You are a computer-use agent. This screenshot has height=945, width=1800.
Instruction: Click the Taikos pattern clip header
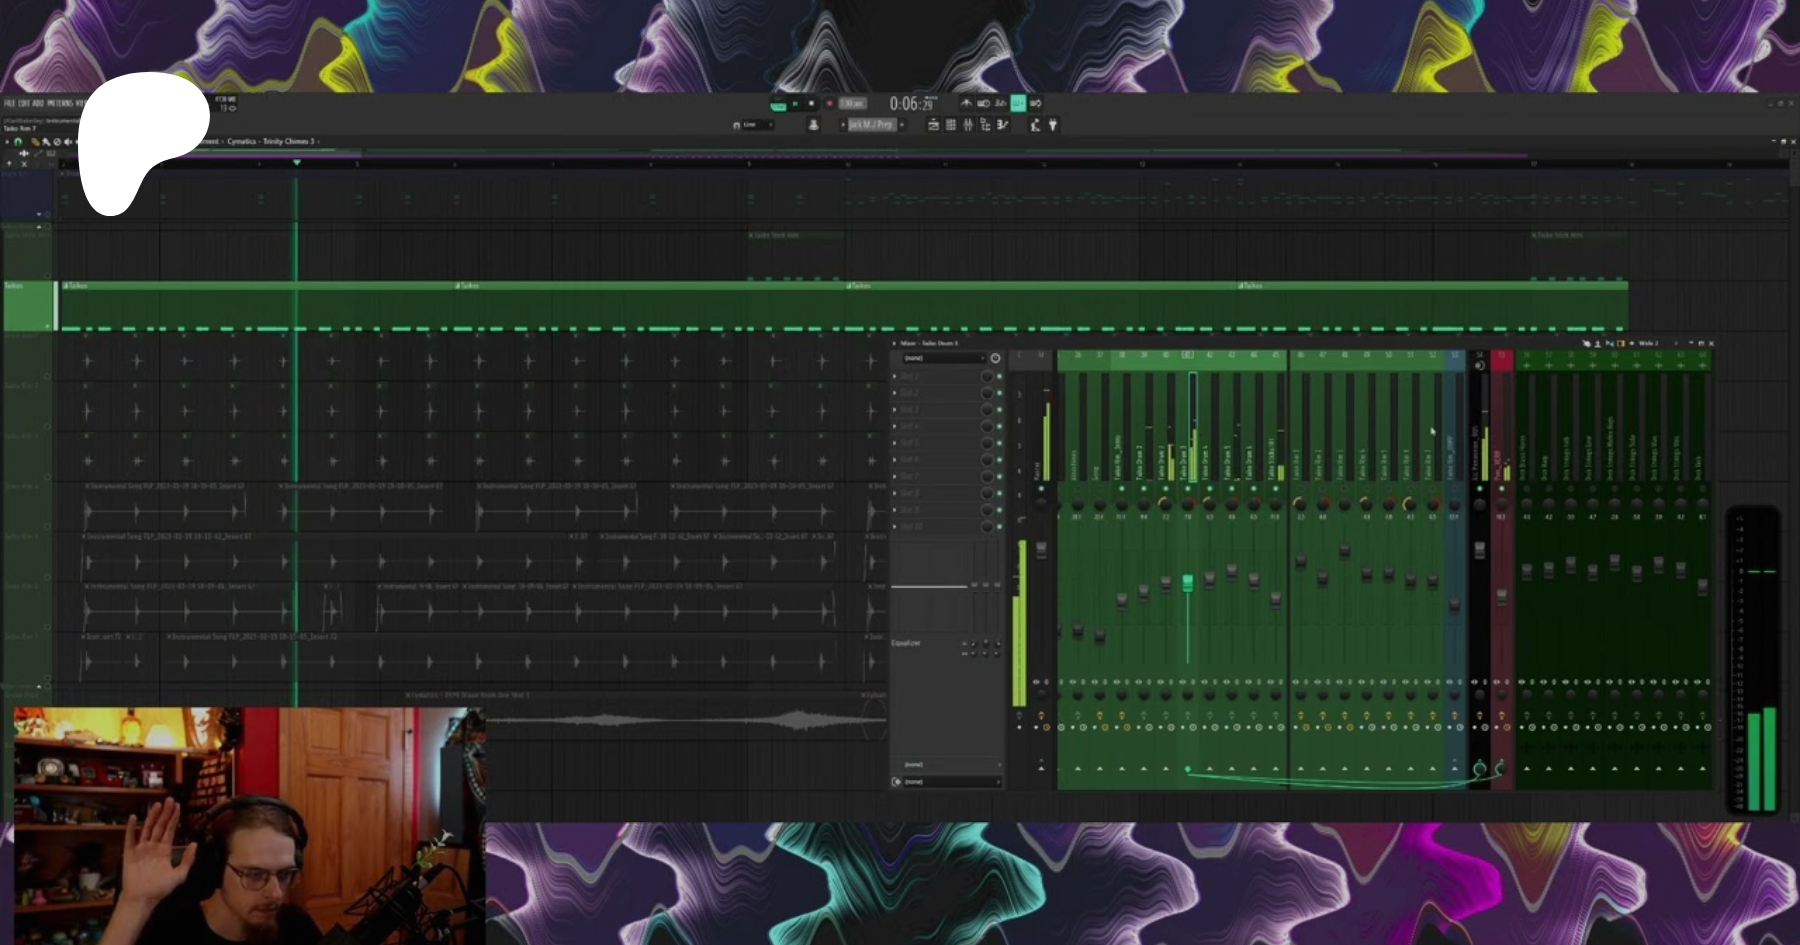tap(78, 286)
